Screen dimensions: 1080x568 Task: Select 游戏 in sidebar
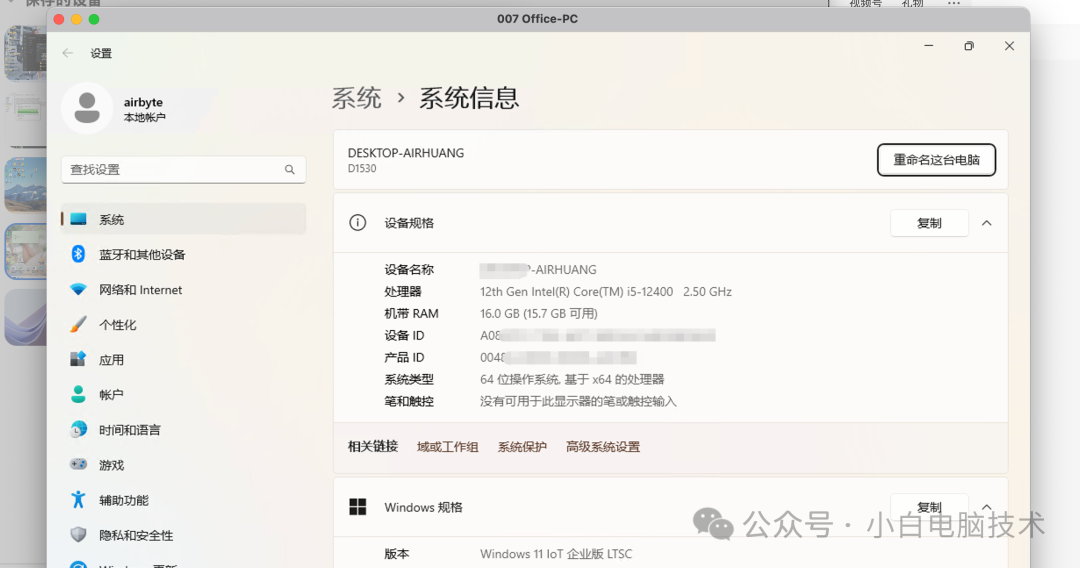pos(183,465)
